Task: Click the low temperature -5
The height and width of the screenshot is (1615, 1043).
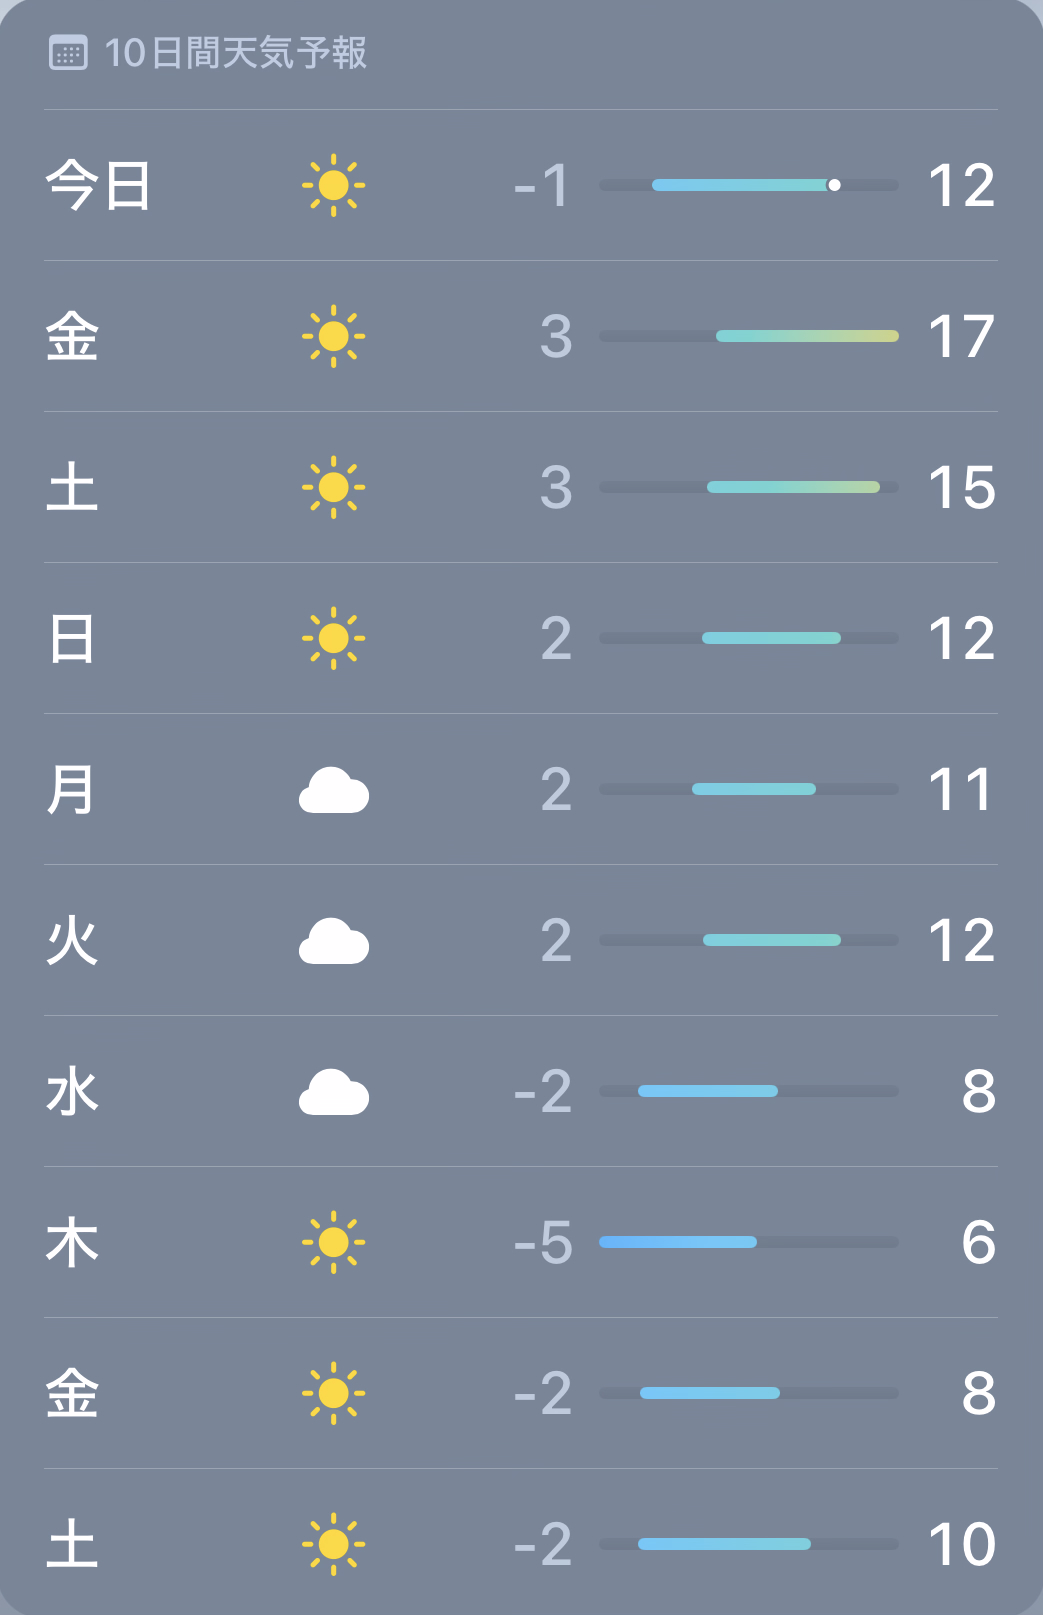Action: pyautogui.click(x=543, y=1243)
